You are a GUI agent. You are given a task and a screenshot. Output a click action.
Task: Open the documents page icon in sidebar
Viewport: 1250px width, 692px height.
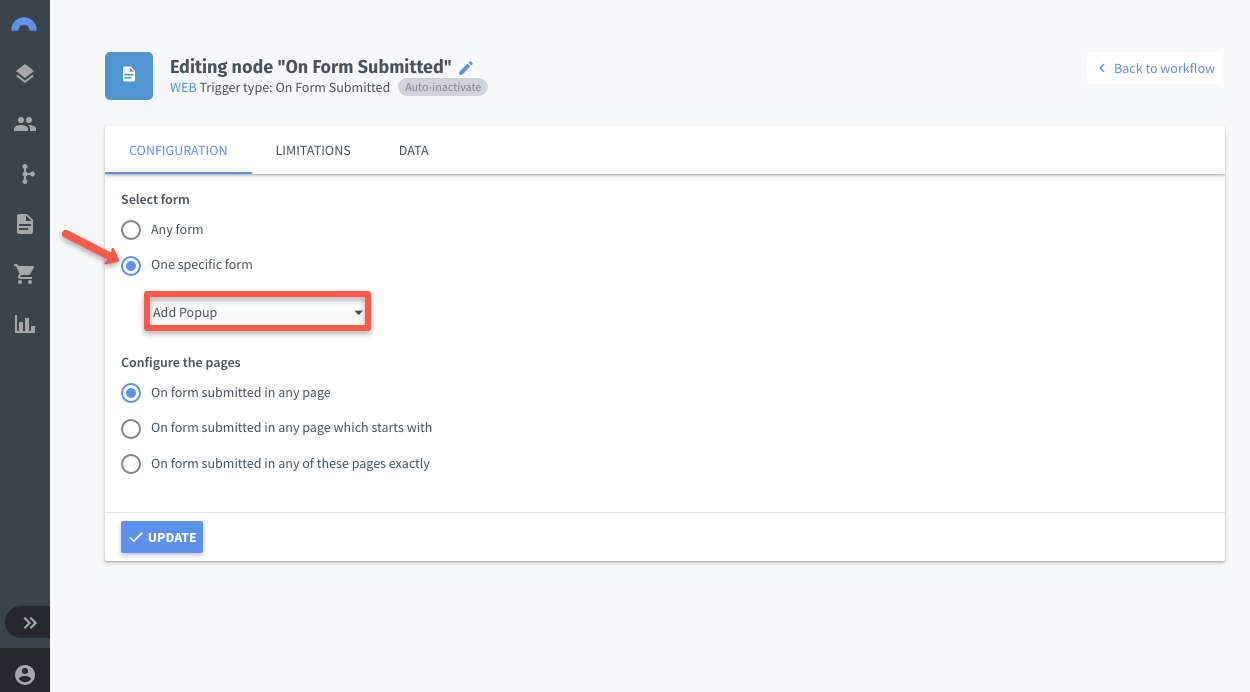click(25, 224)
